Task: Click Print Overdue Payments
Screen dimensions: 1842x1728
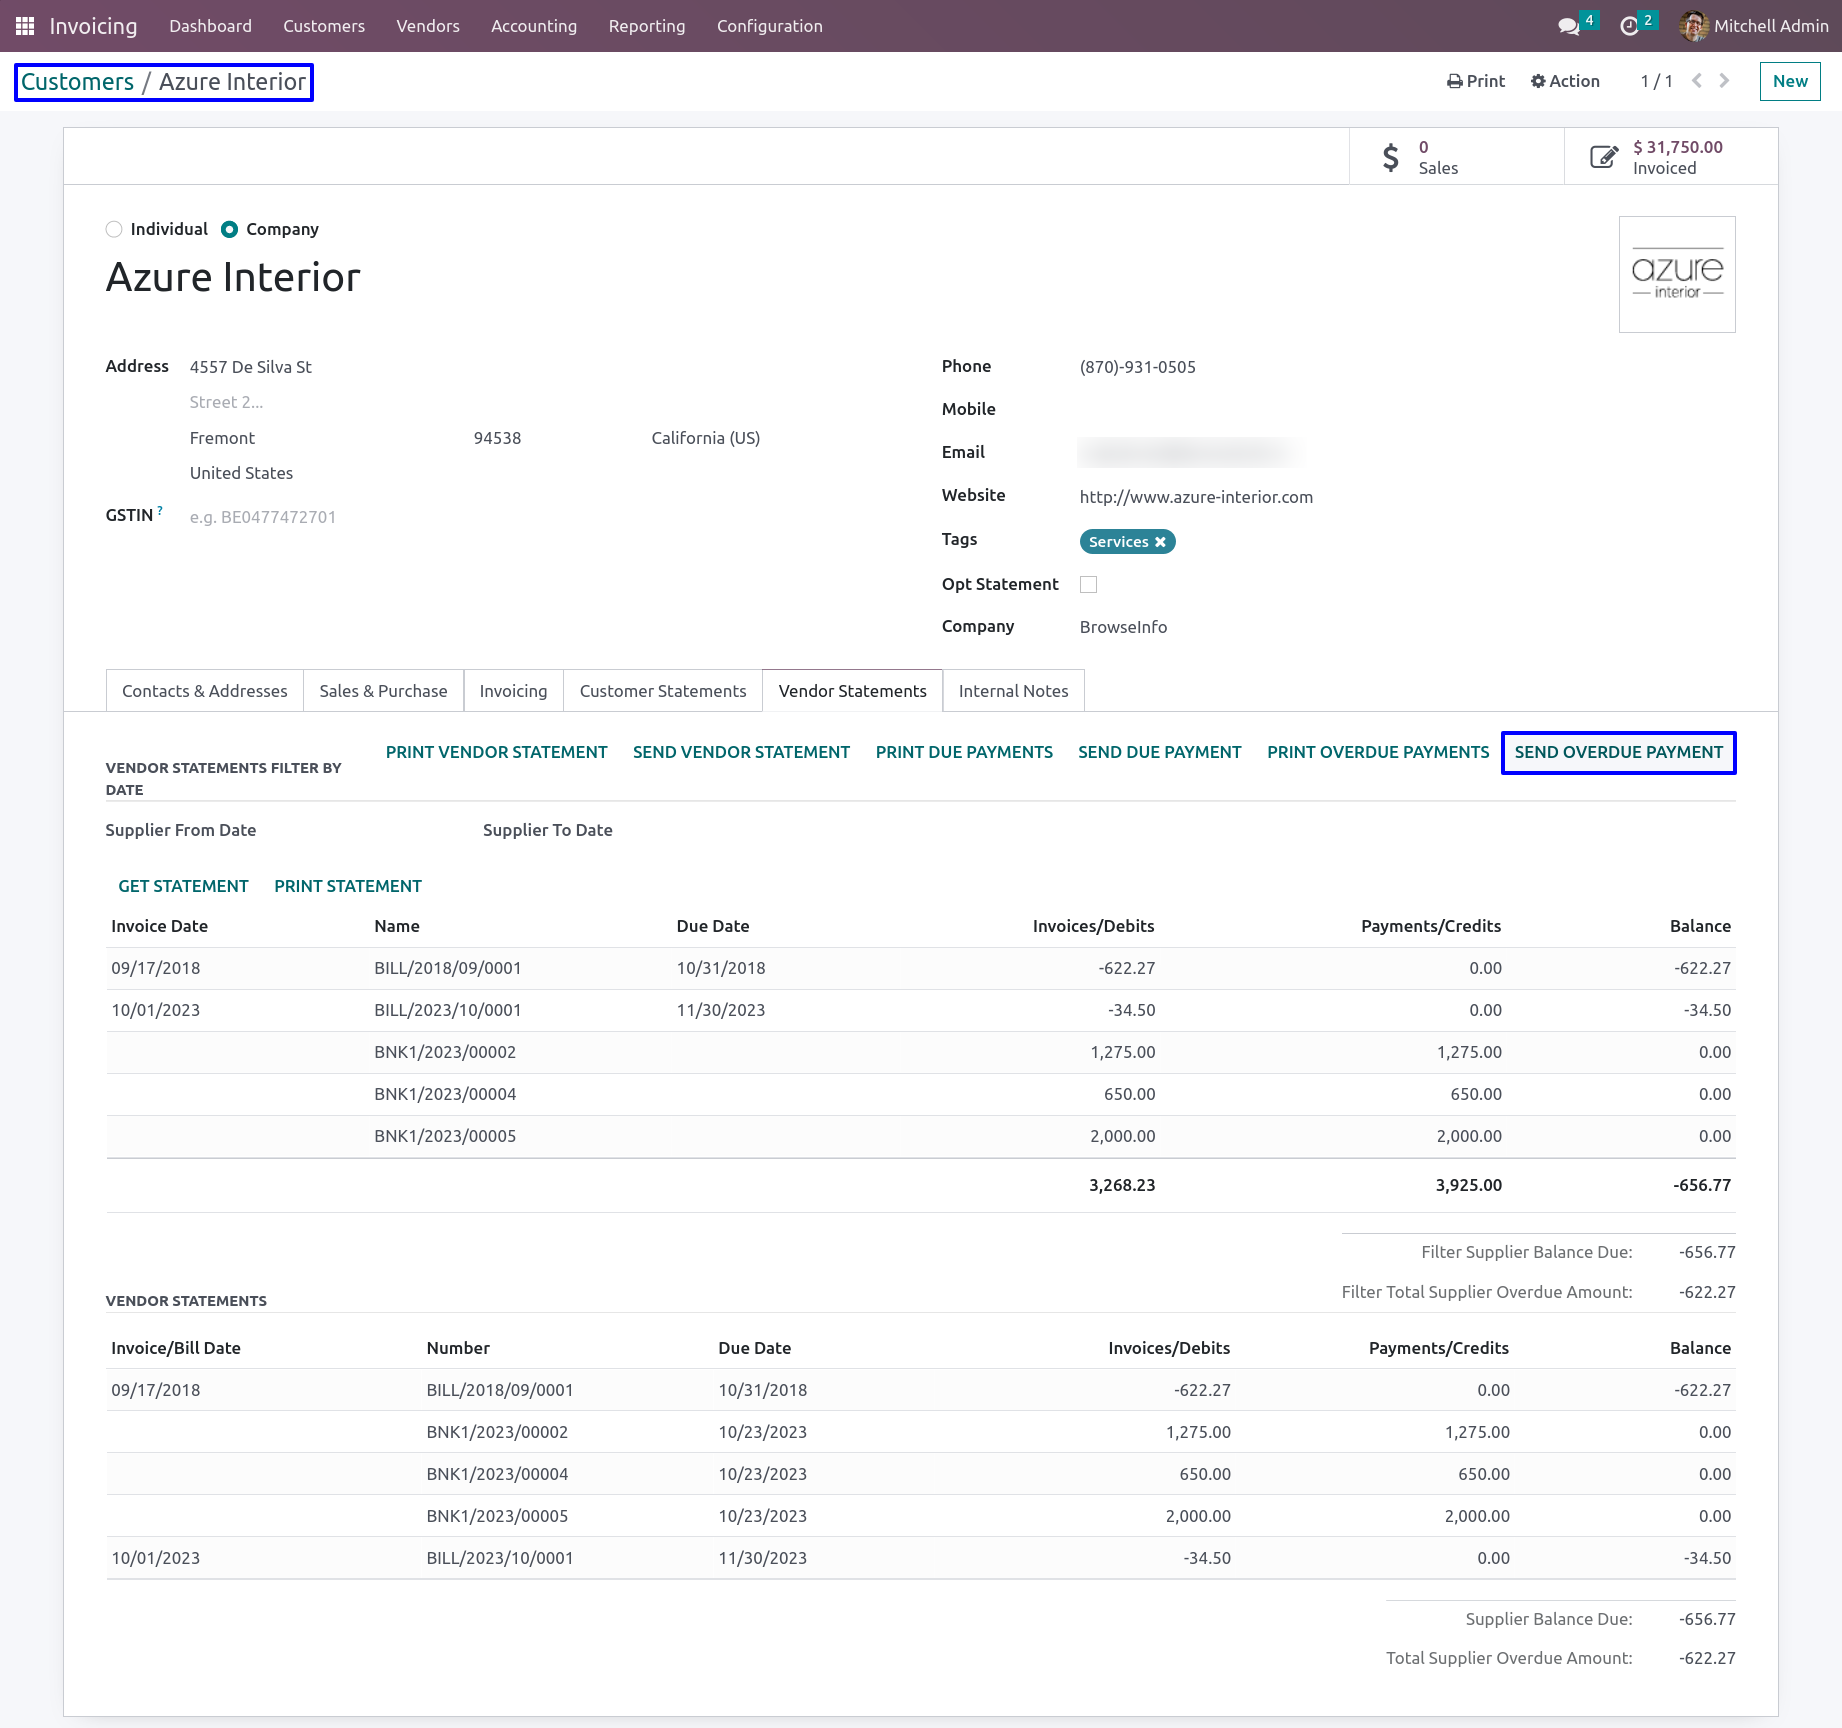Action: [1378, 752]
